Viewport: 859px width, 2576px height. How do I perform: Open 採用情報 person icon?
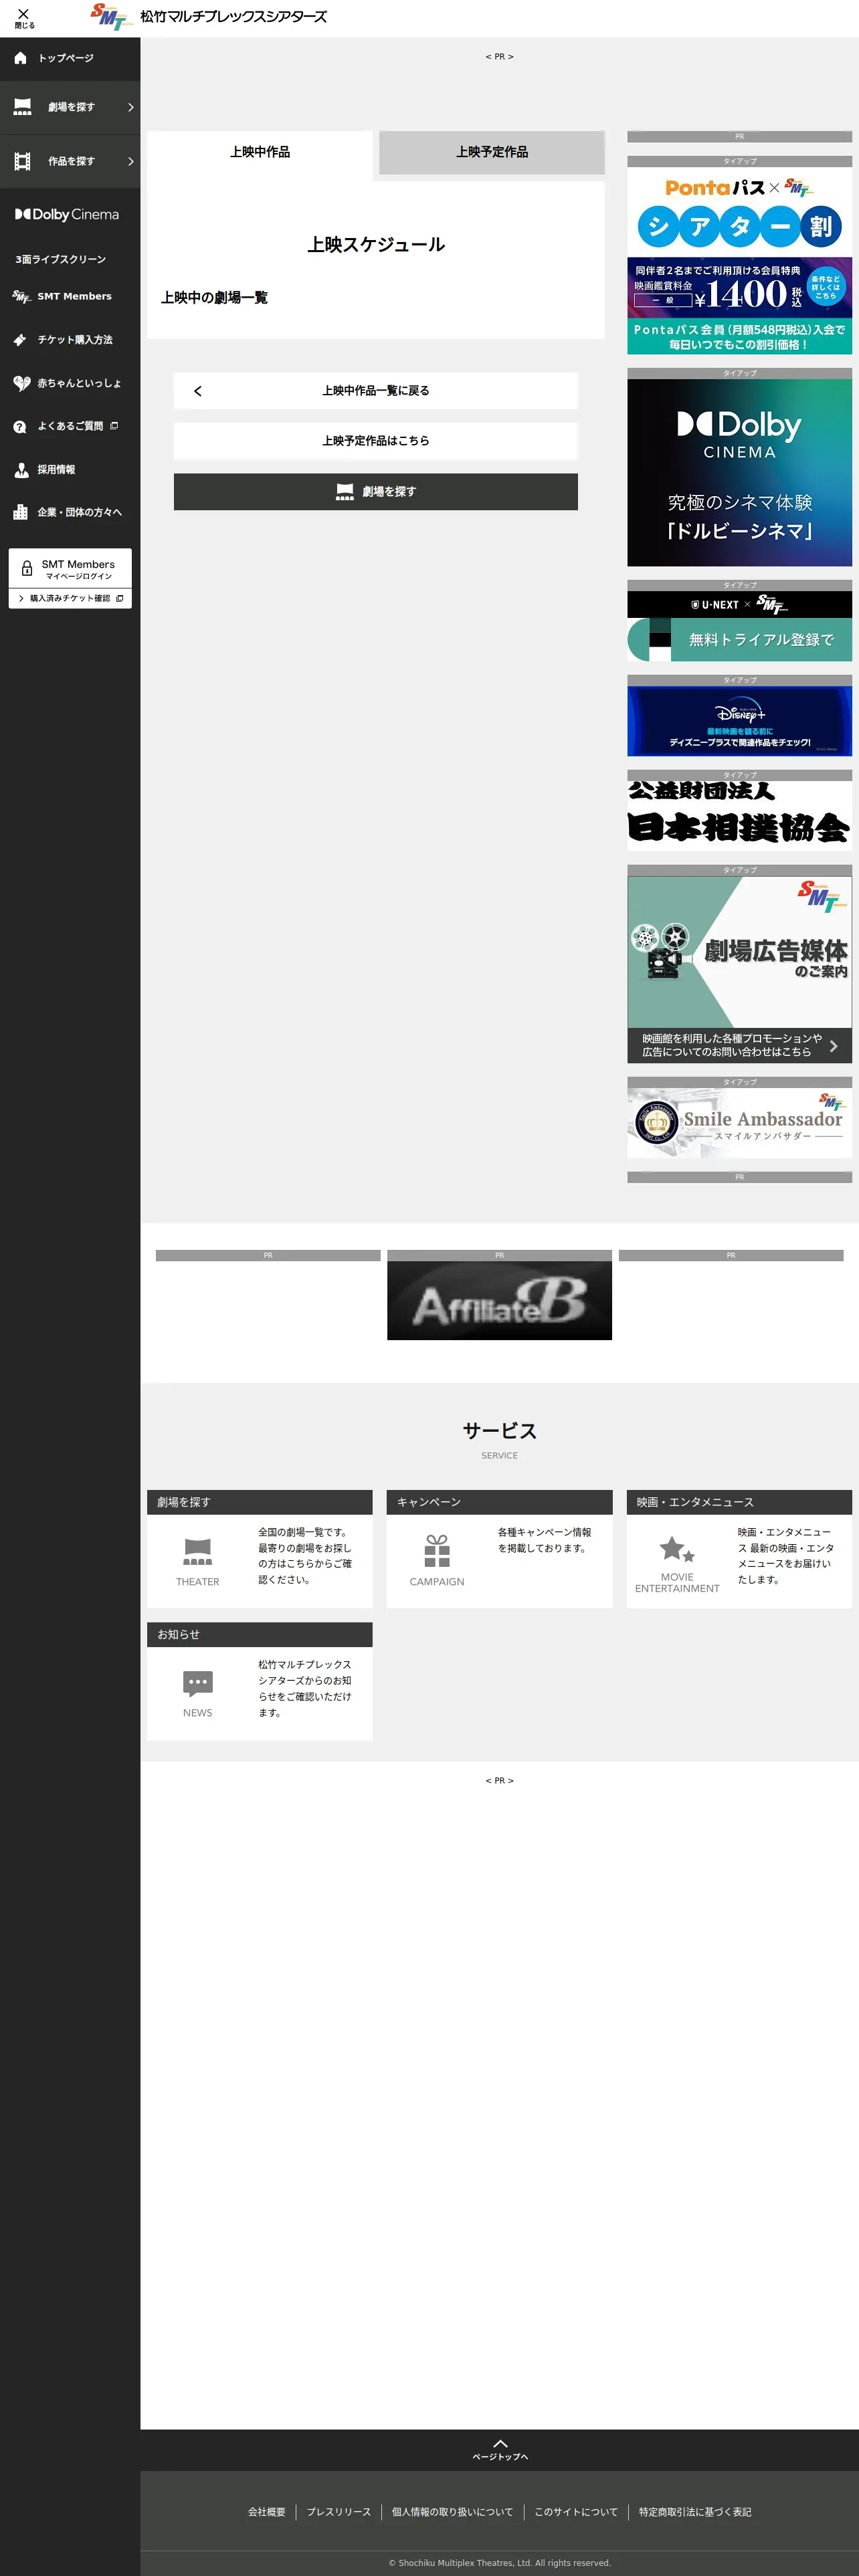tap(21, 469)
